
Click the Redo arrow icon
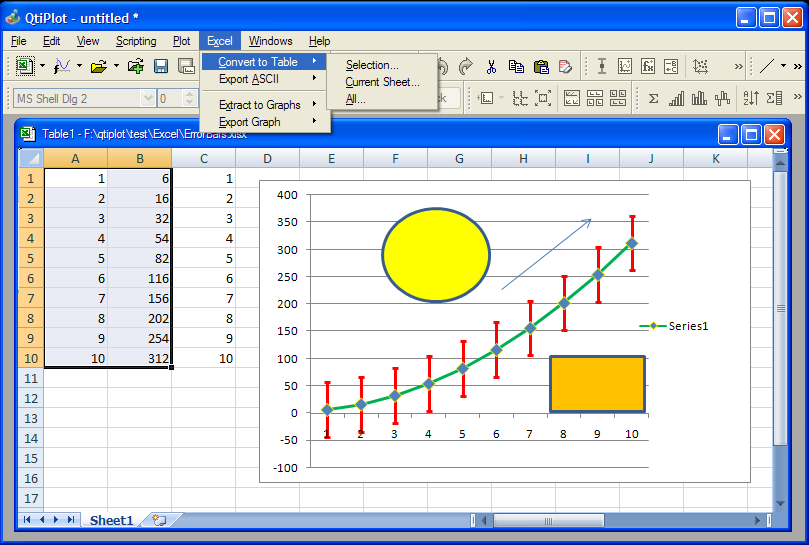pos(466,67)
